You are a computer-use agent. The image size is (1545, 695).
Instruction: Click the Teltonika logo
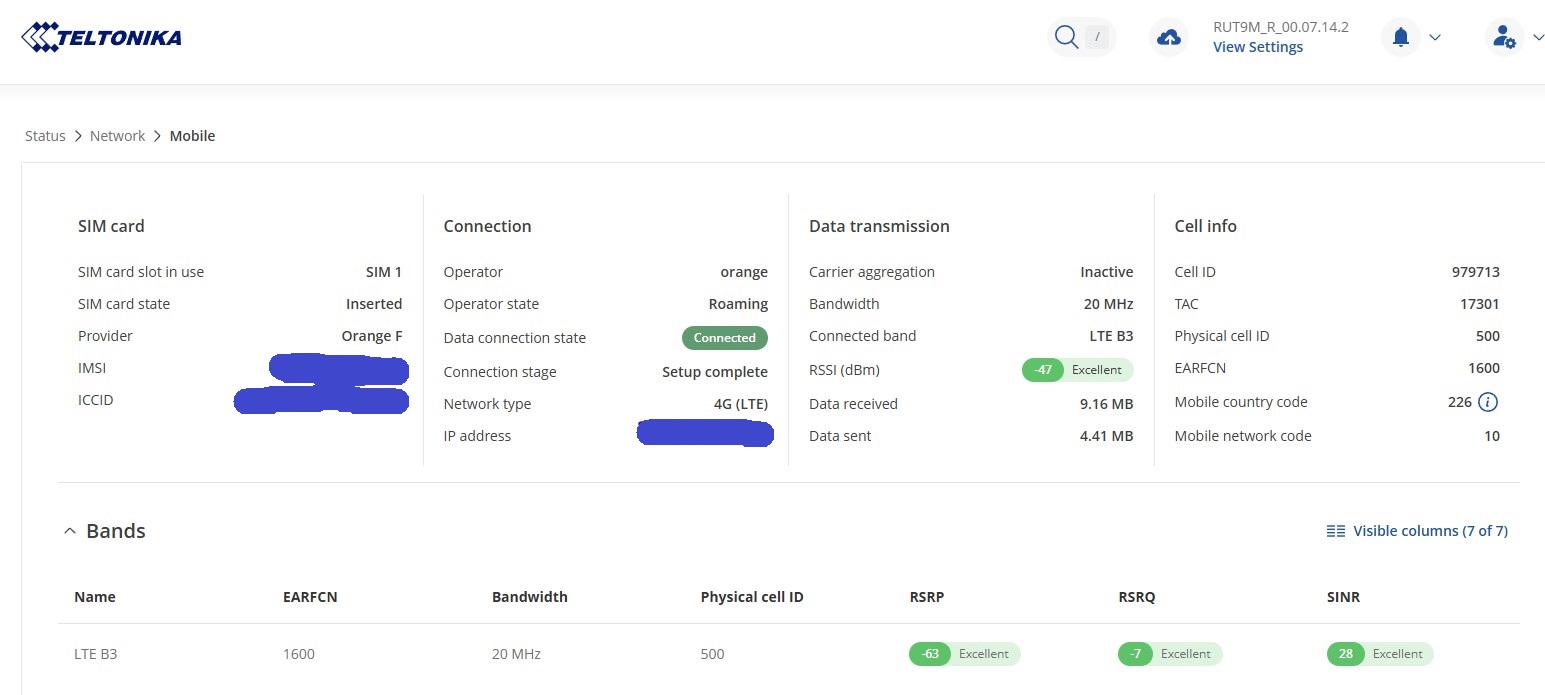click(101, 38)
